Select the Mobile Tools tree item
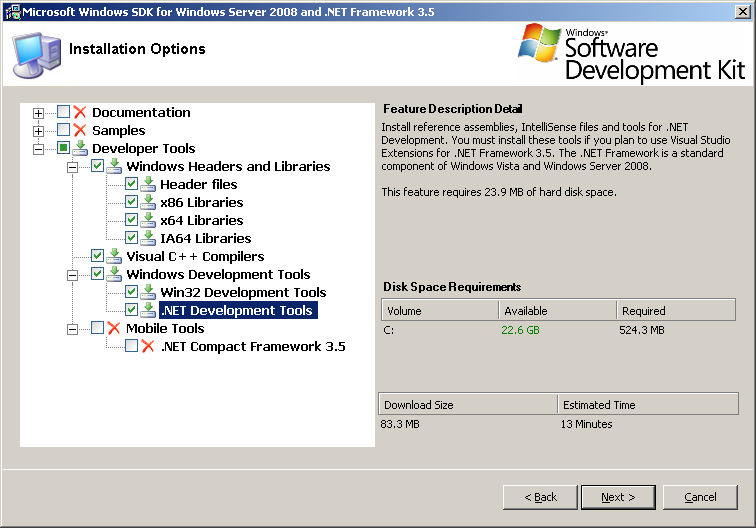This screenshot has width=756, height=528. click(165, 328)
